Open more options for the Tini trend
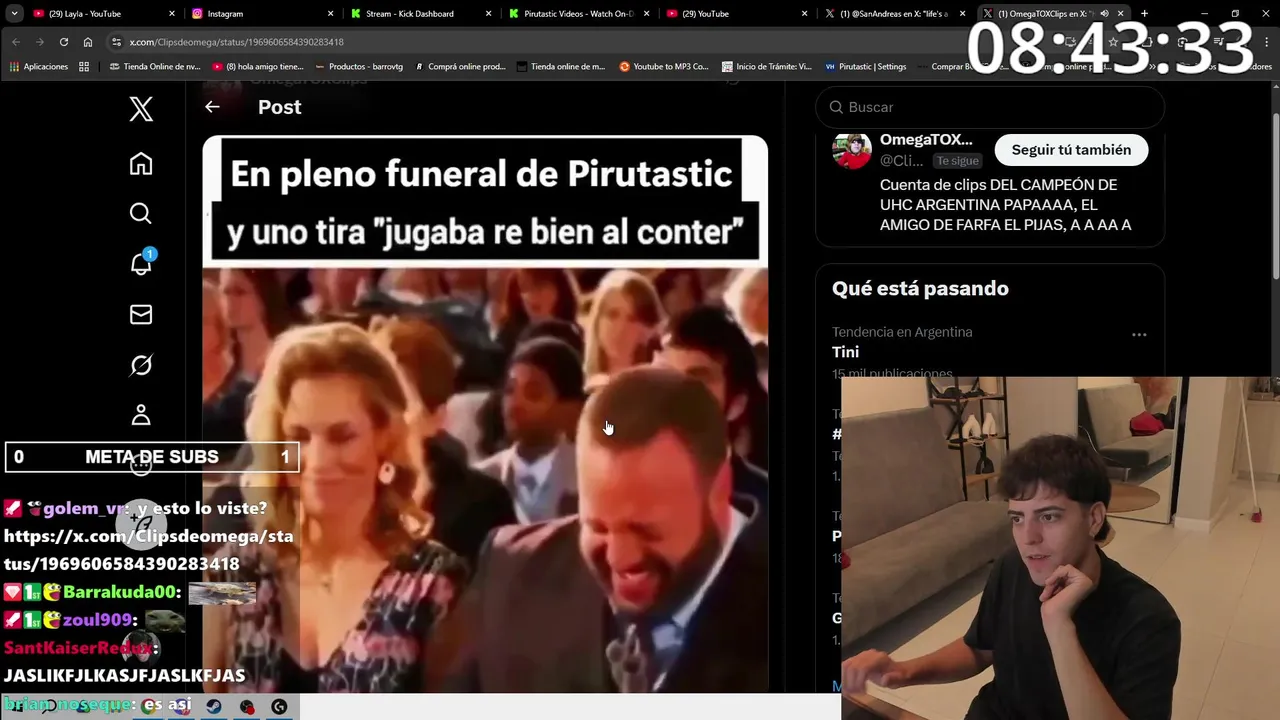This screenshot has width=1280, height=720. coord(1139,335)
